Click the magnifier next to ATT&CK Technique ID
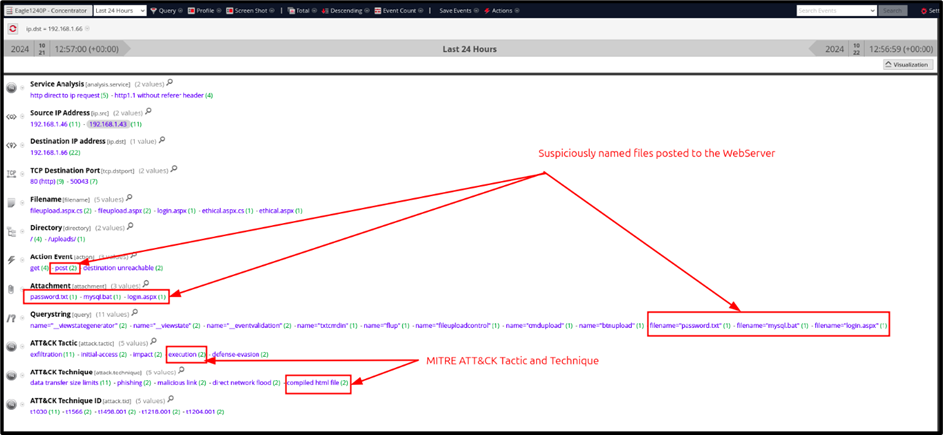 click(x=171, y=399)
